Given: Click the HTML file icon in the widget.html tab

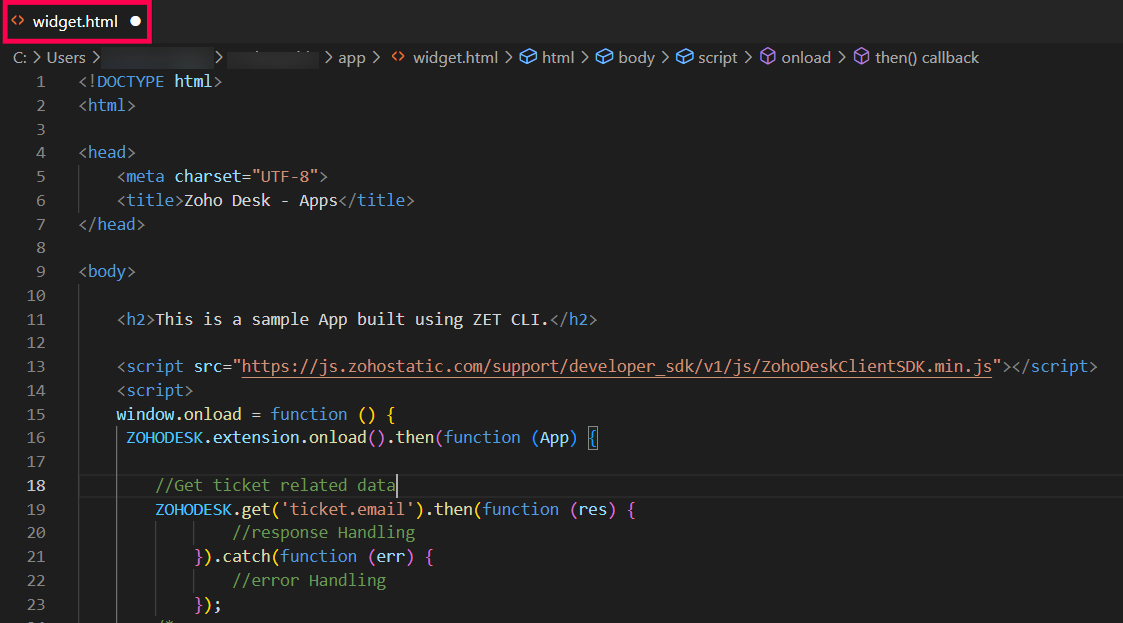Looking at the screenshot, I should (18, 20).
